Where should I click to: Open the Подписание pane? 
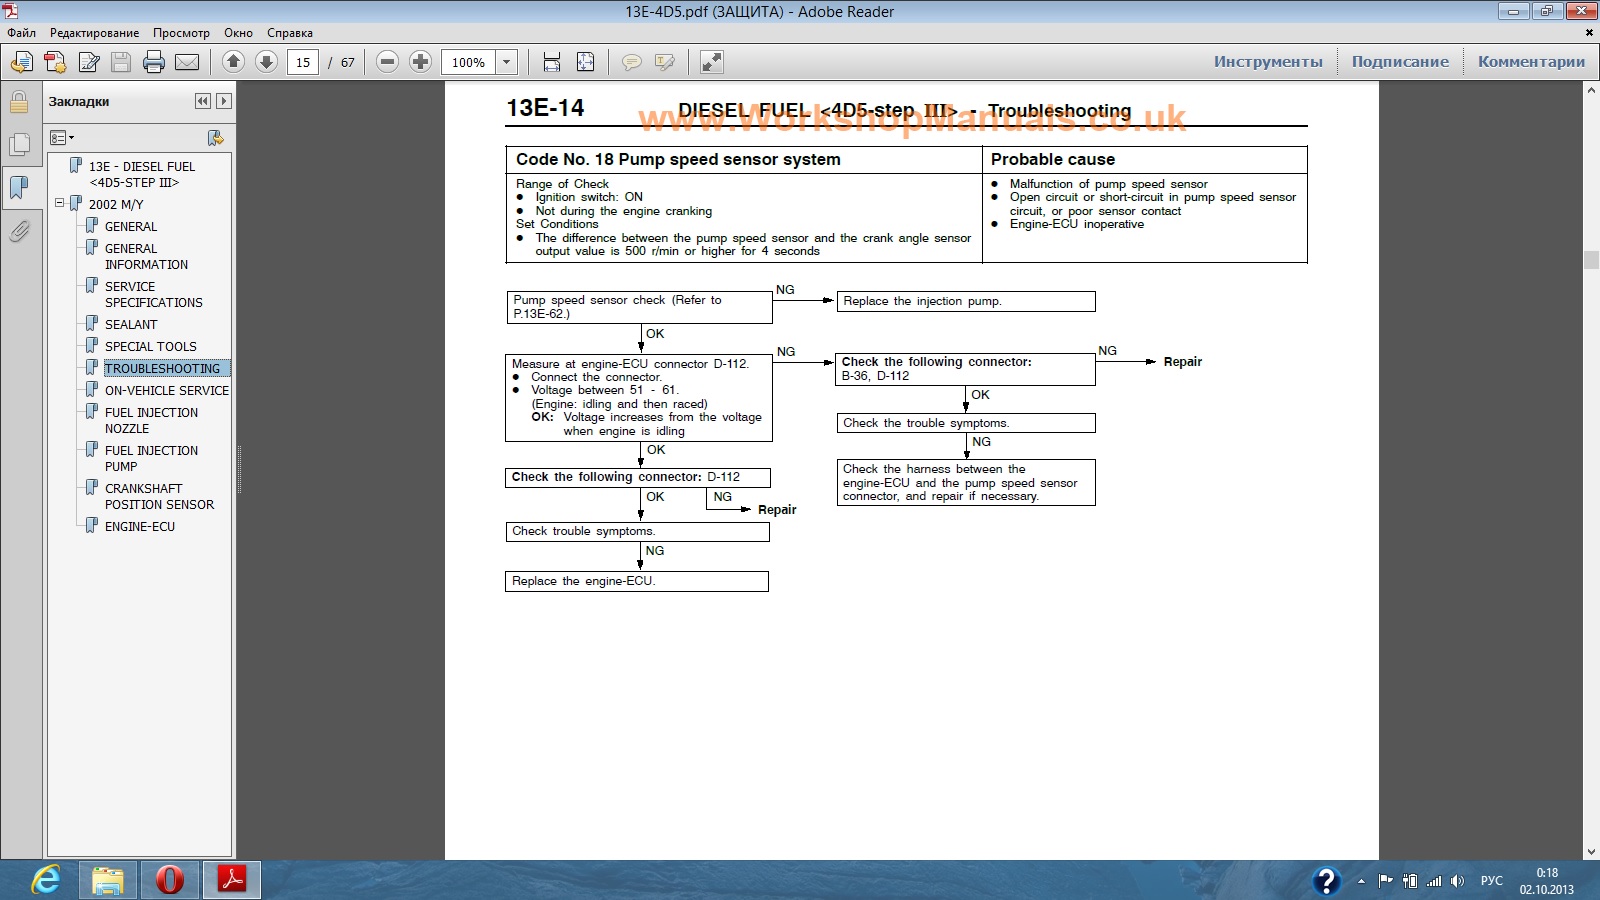tap(1400, 62)
